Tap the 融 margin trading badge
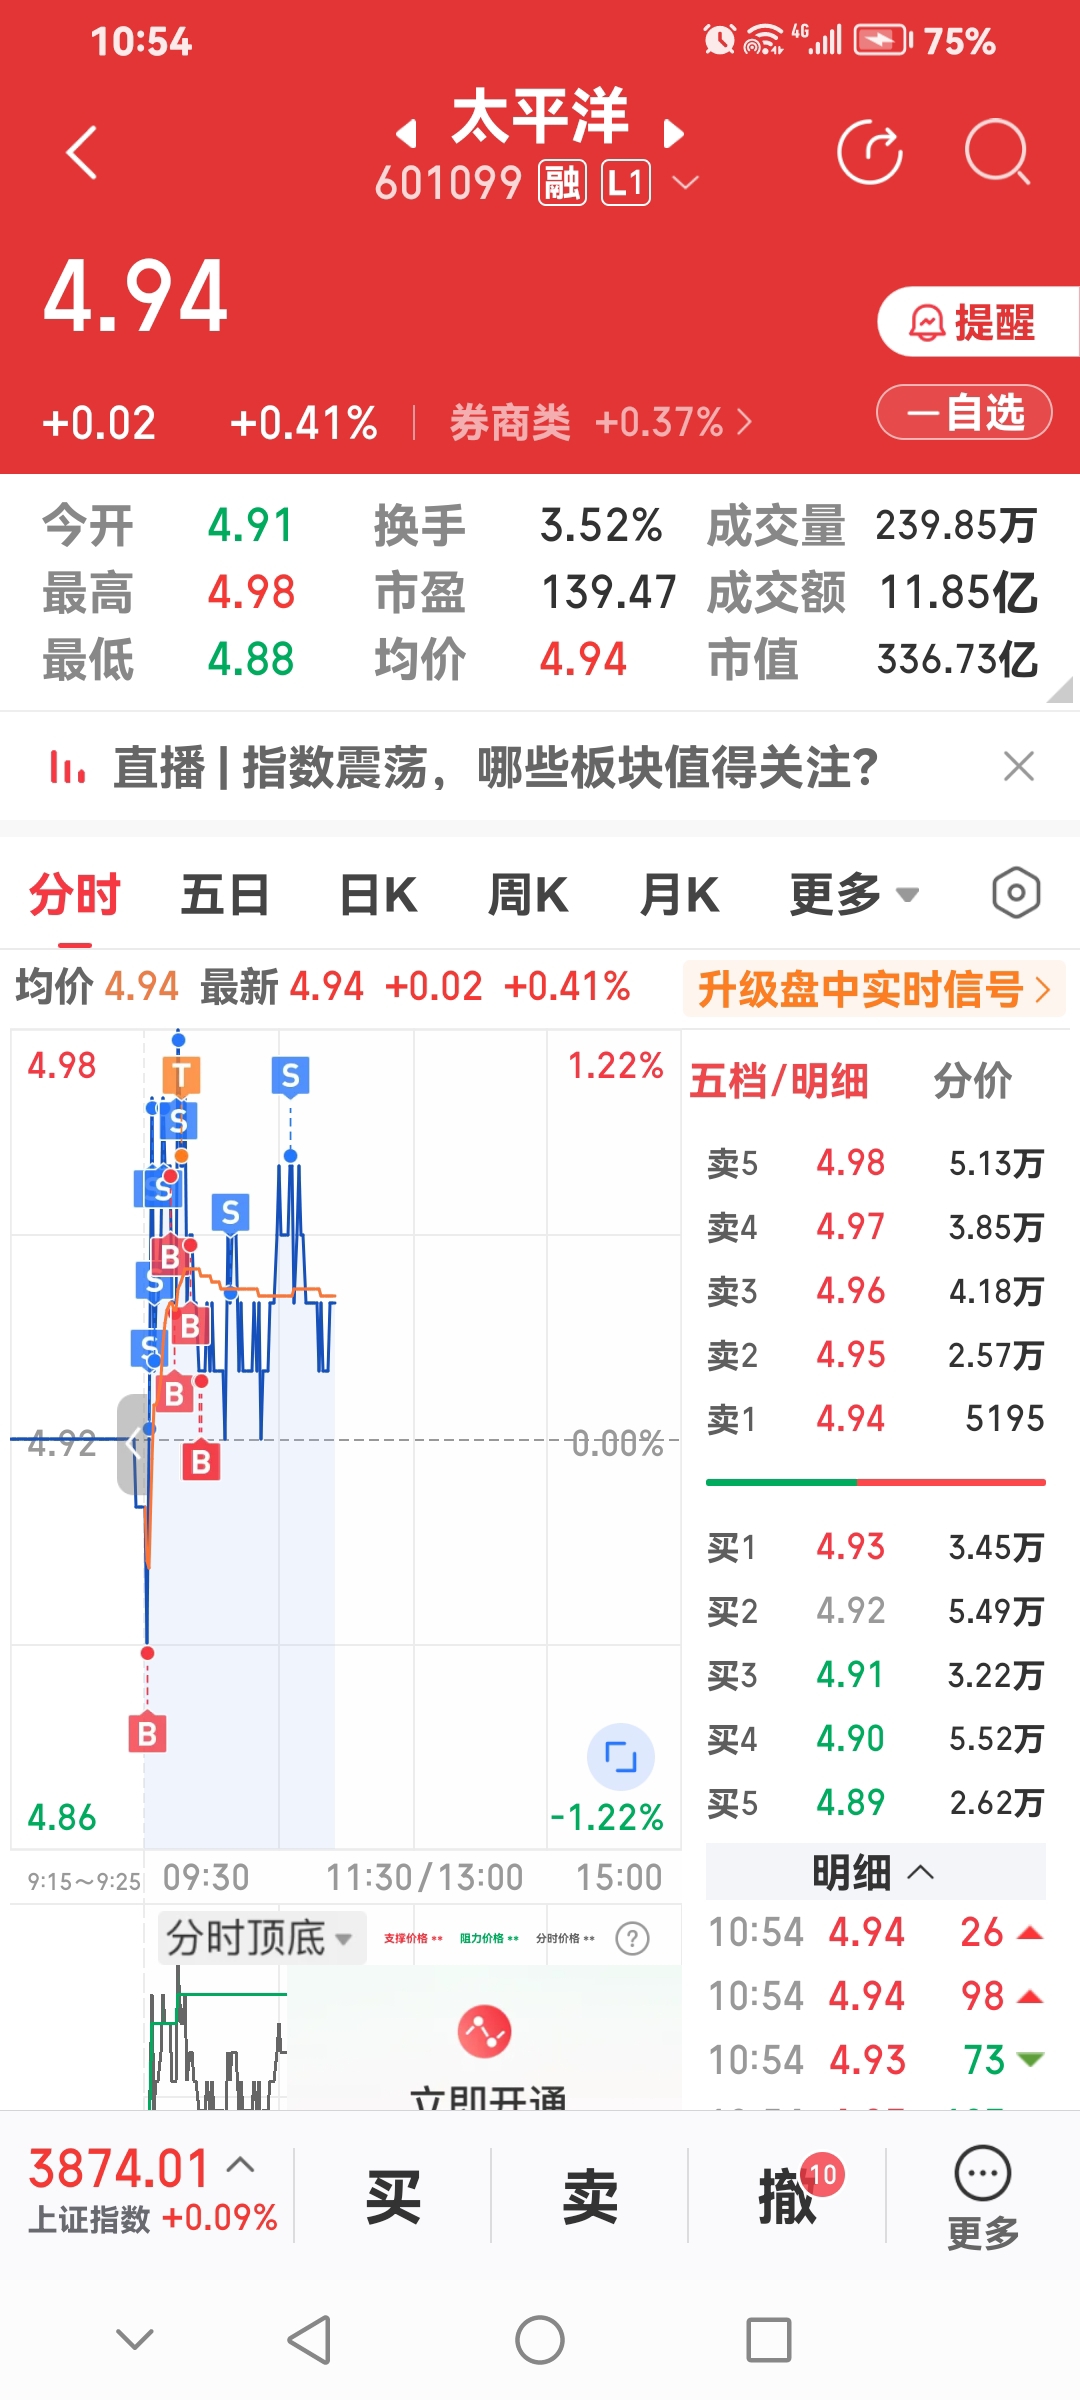1080x2400 pixels. (x=561, y=184)
